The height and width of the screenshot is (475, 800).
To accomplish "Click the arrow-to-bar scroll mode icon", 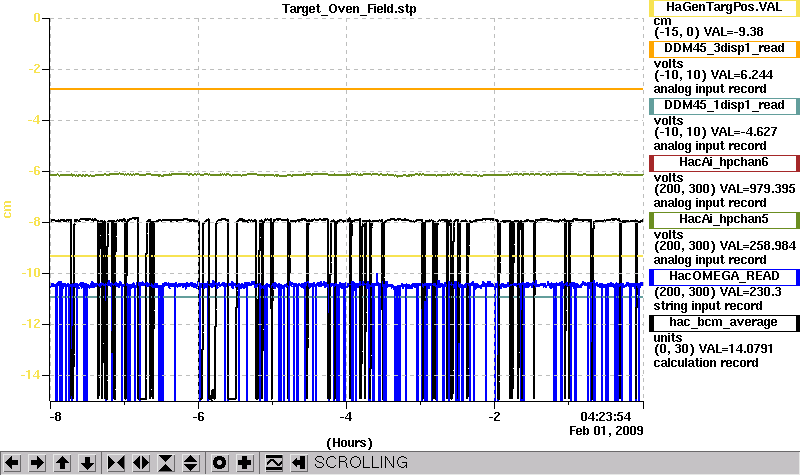I will (x=298, y=463).
